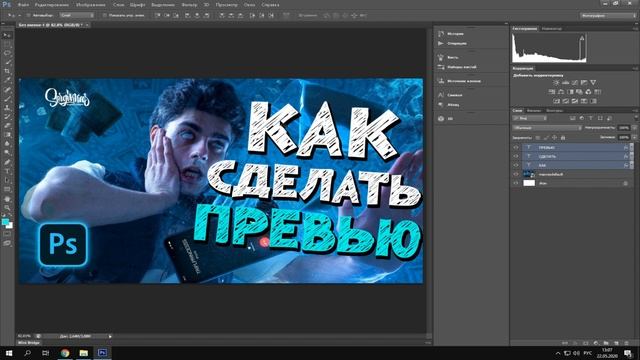Toggle layer filtering switch in Layers panel
The image size is (640, 360).
pyautogui.click(x=636, y=118)
